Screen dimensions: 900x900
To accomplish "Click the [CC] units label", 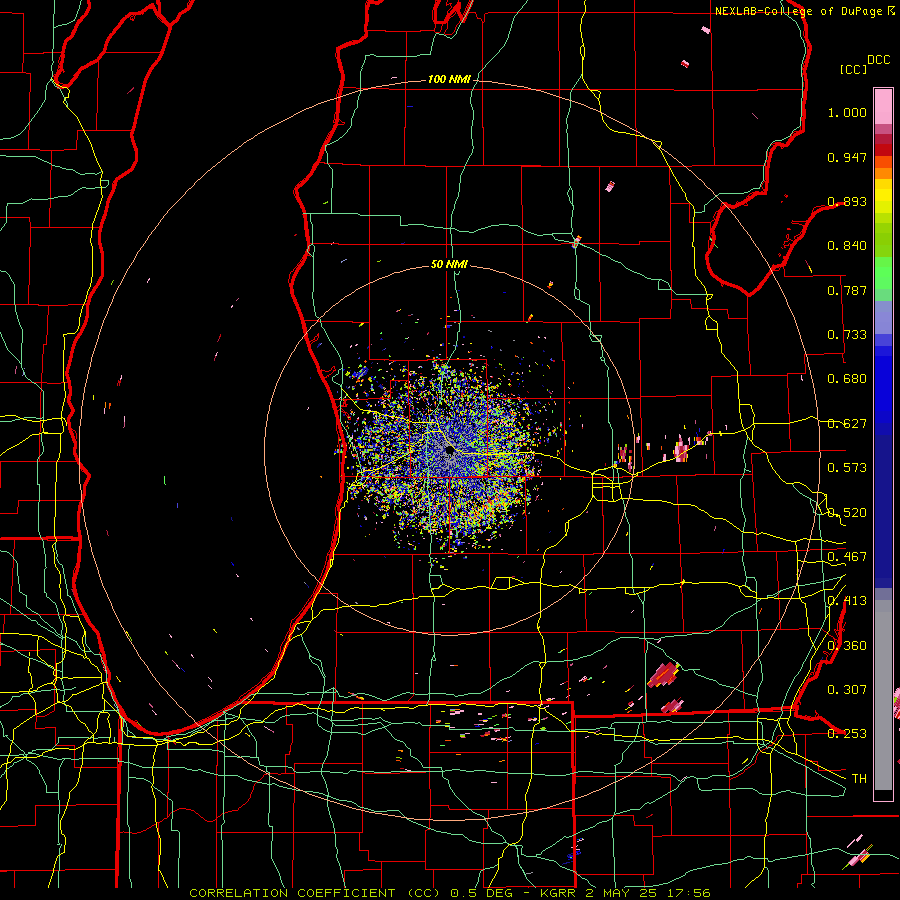I will coord(853,69).
